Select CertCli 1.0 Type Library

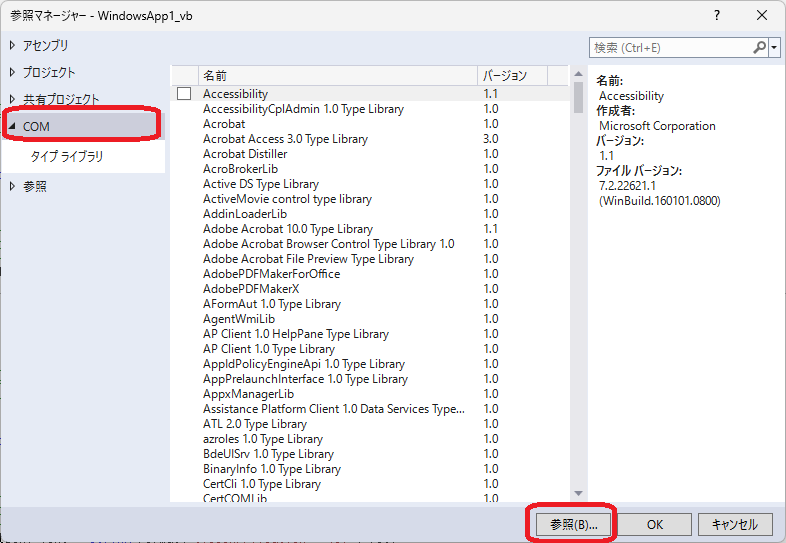[262, 484]
